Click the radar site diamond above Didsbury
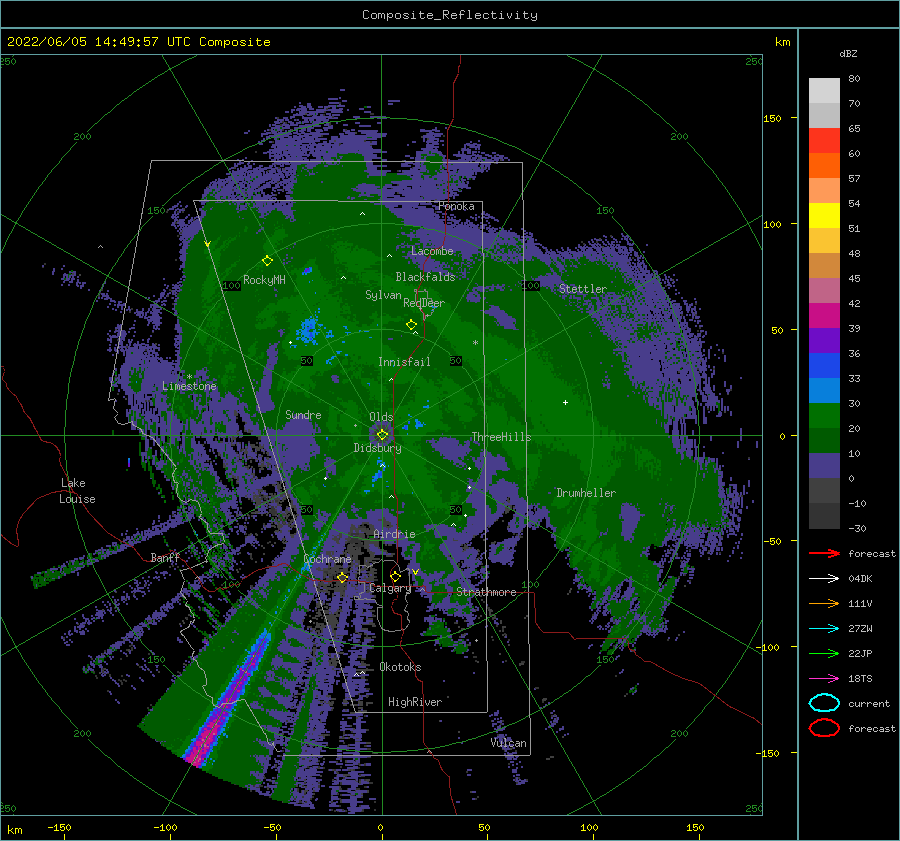The width and height of the screenshot is (900, 841). coord(382,435)
